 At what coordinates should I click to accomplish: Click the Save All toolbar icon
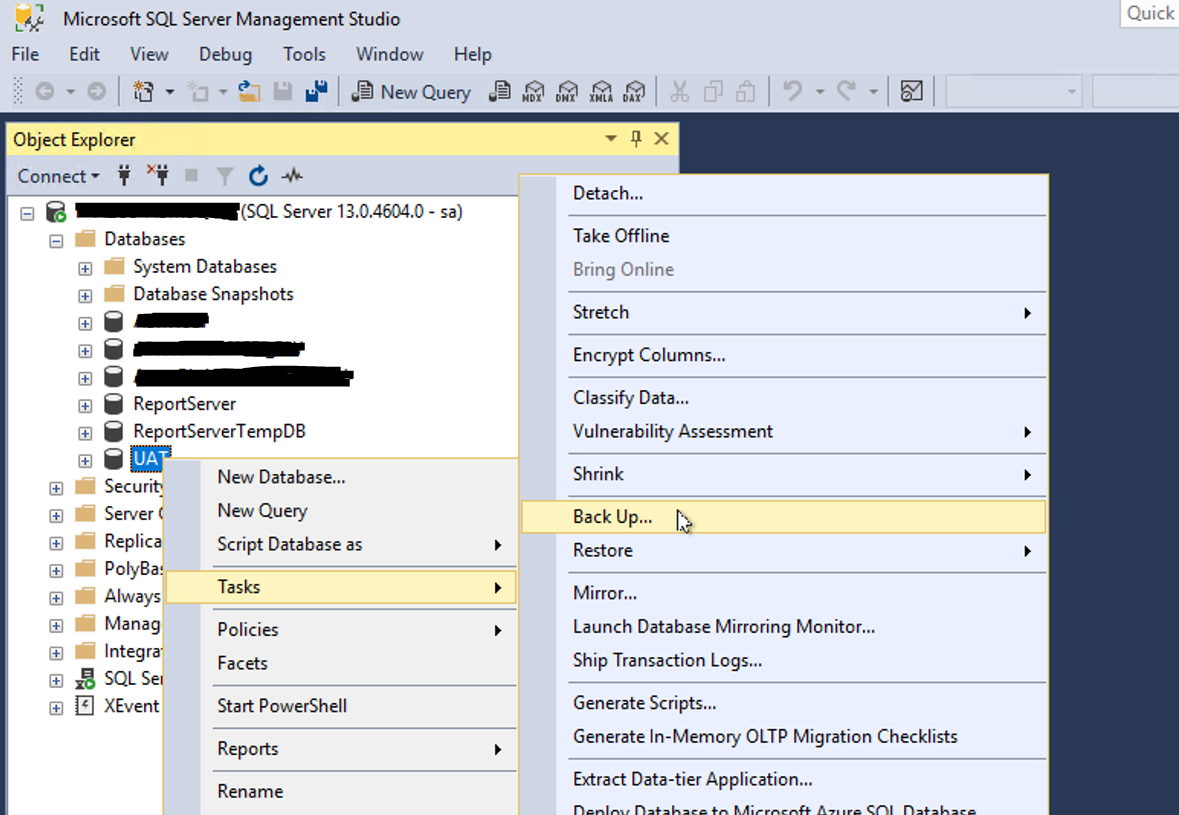[316, 92]
